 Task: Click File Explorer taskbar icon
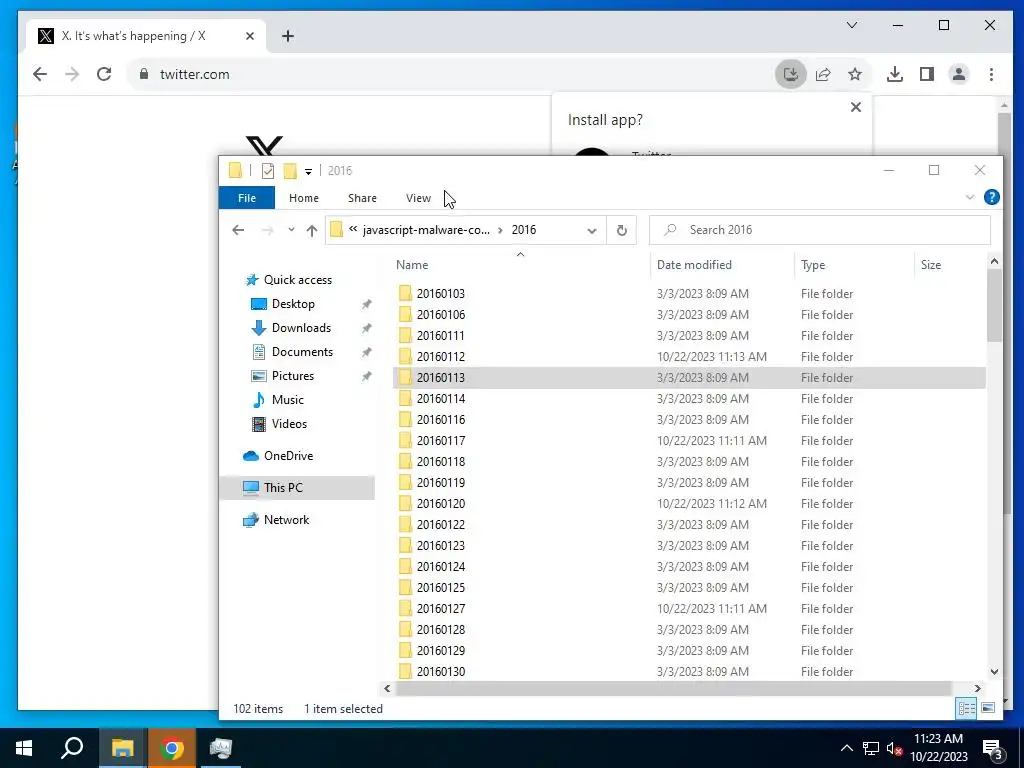(x=122, y=748)
